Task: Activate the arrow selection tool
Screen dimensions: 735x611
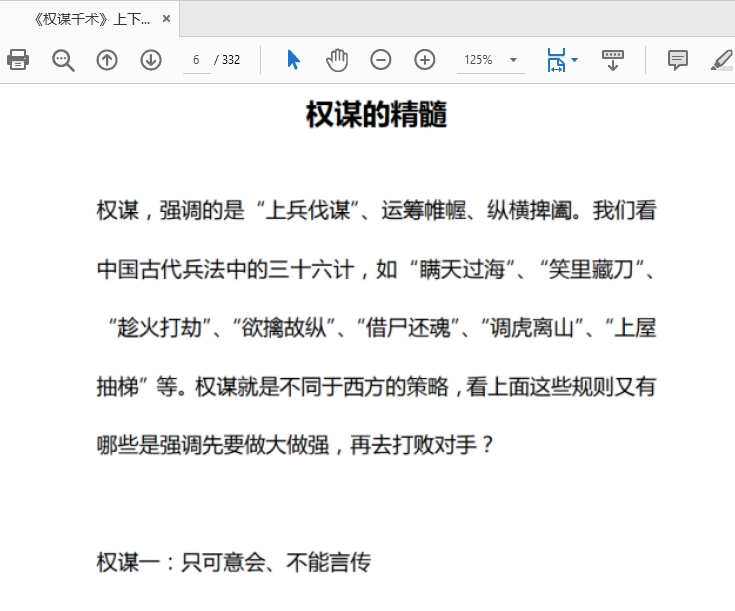Action: 293,60
